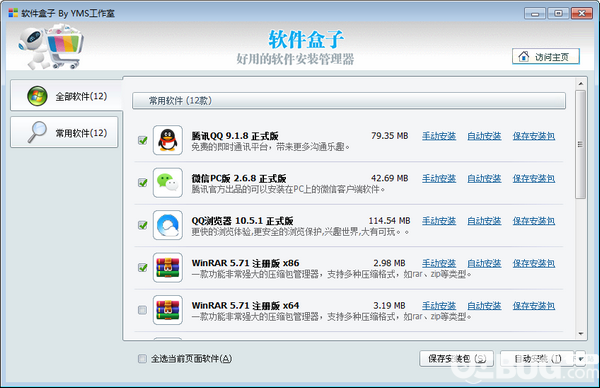Image resolution: width=600 pixels, height=388 pixels.
Task: Select the 微信PC版 2.6.8 正式版 title
Action: (x=239, y=178)
